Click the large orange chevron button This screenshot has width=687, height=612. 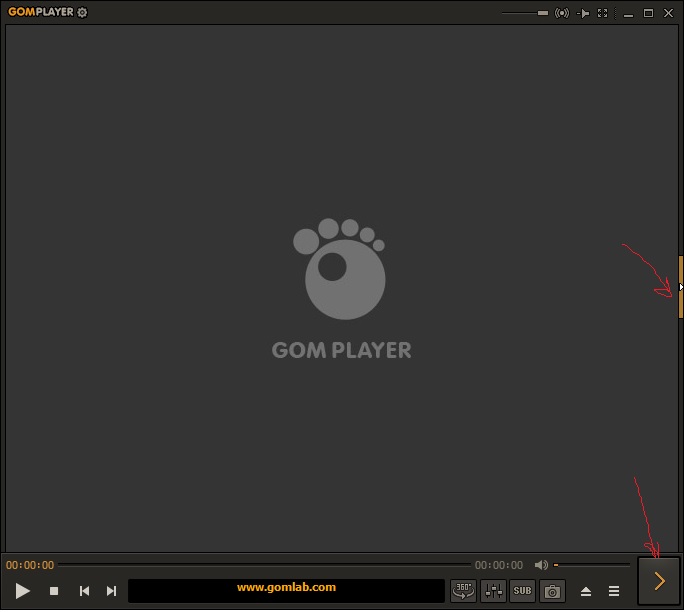(661, 583)
